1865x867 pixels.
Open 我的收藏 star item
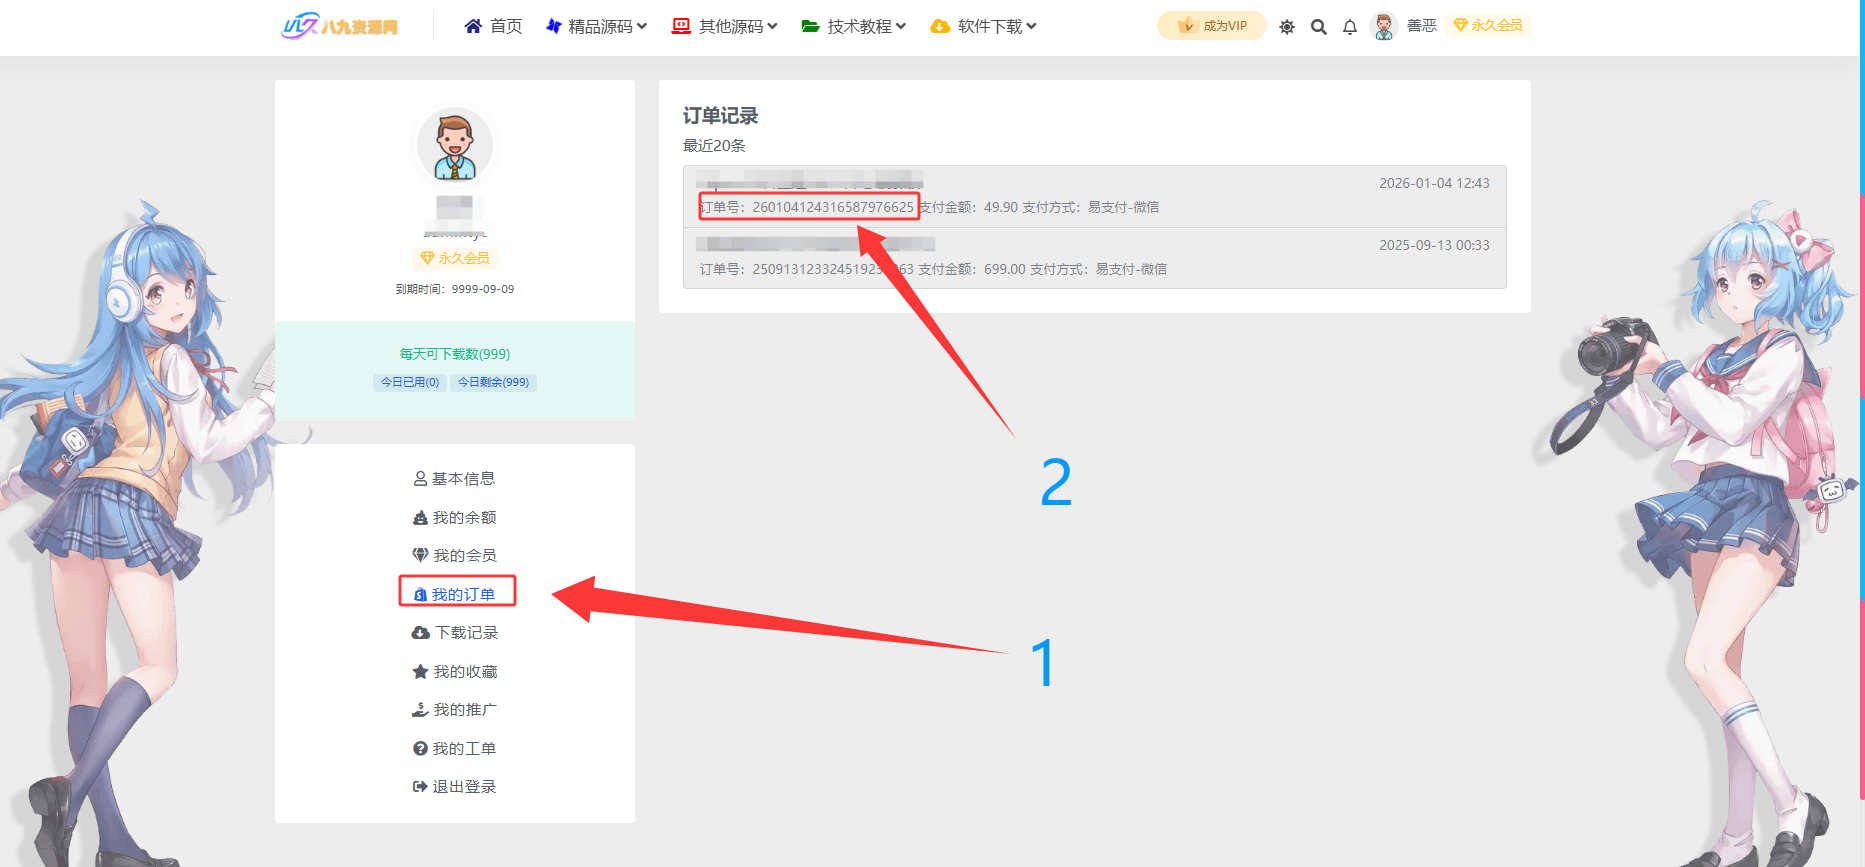[x=455, y=672]
